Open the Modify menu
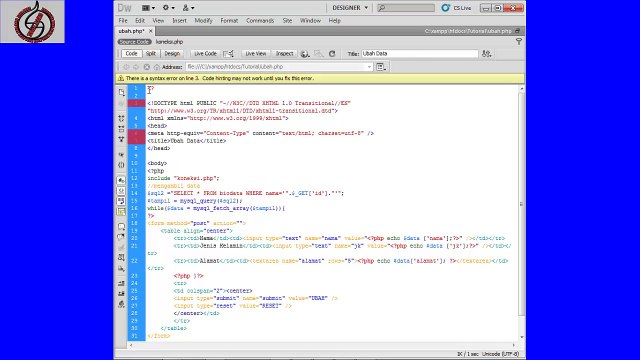The height and width of the screenshot is (360, 640). click(x=203, y=20)
